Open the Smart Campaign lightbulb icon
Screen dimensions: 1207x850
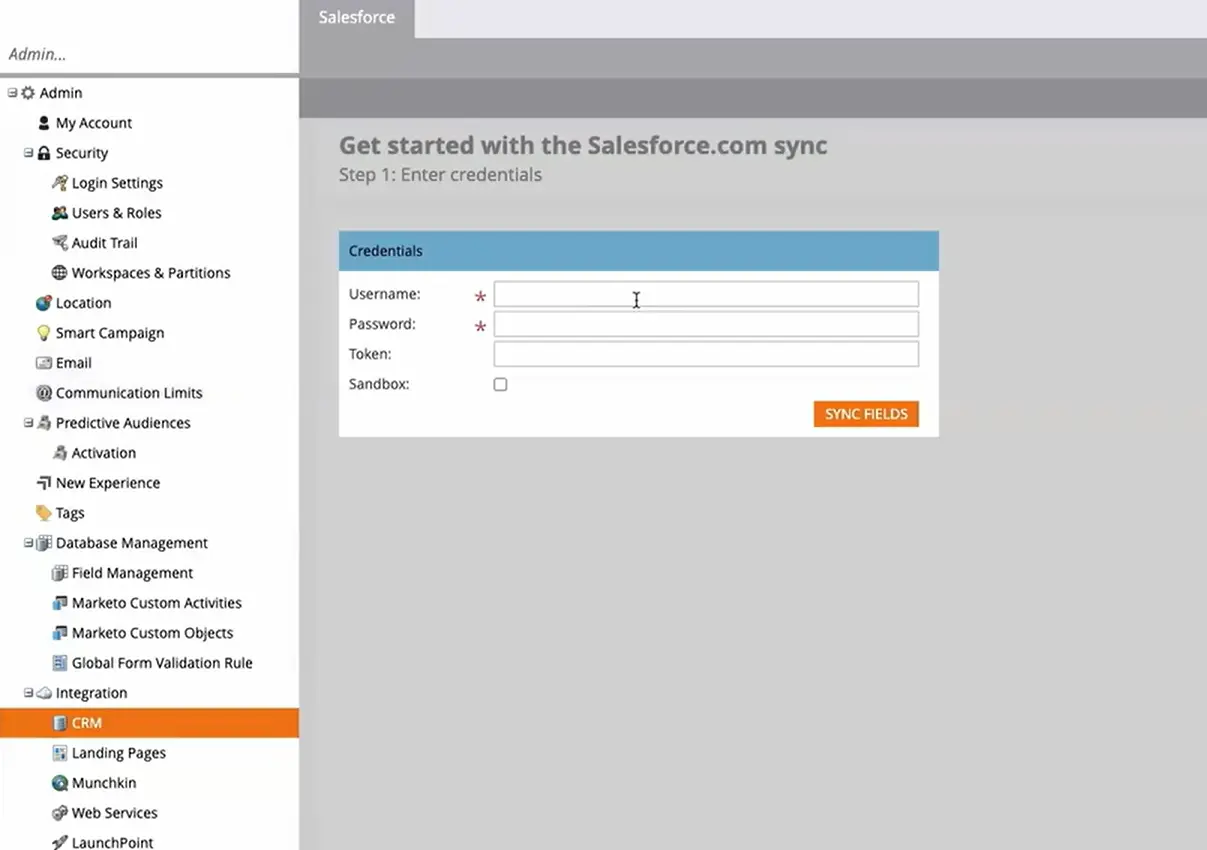click(x=44, y=332)
